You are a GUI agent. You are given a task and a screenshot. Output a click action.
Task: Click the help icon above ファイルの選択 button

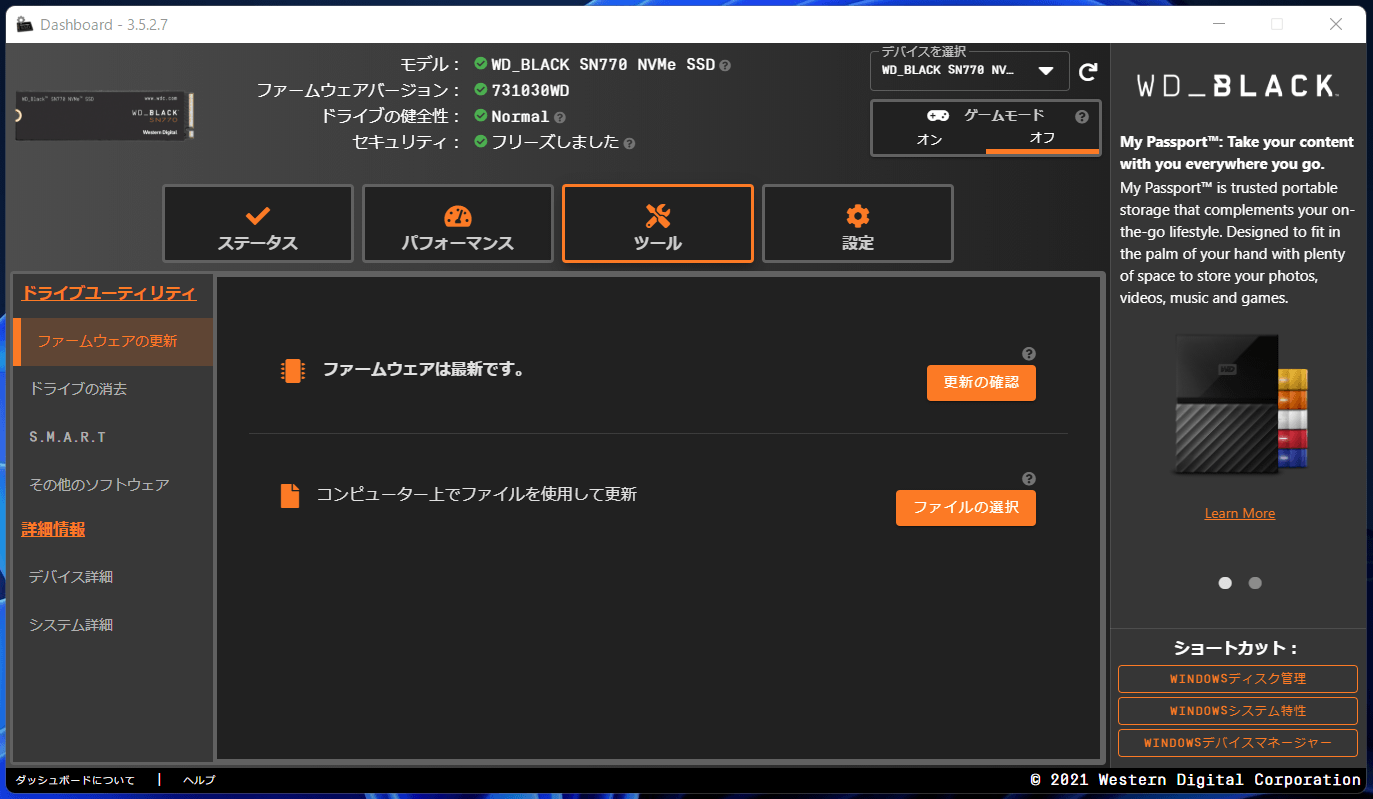point(1029,479)
